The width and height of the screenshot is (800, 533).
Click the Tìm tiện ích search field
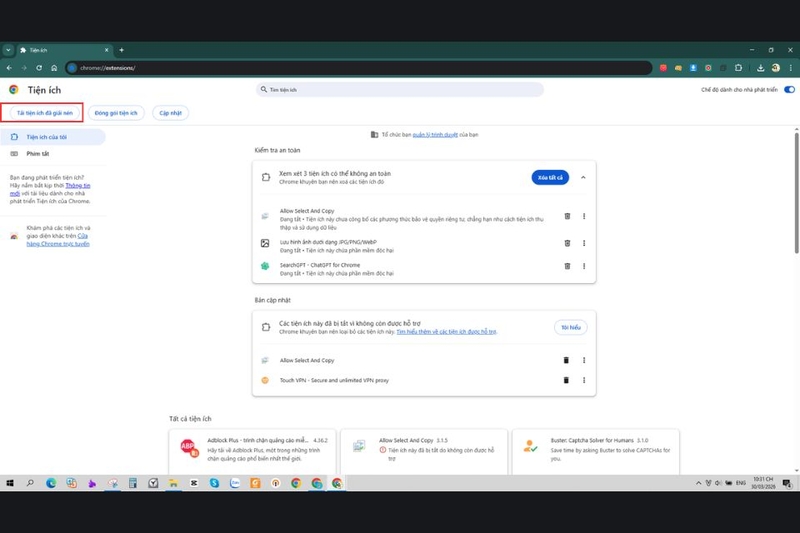pyautogui.click(x=400, y=90)
